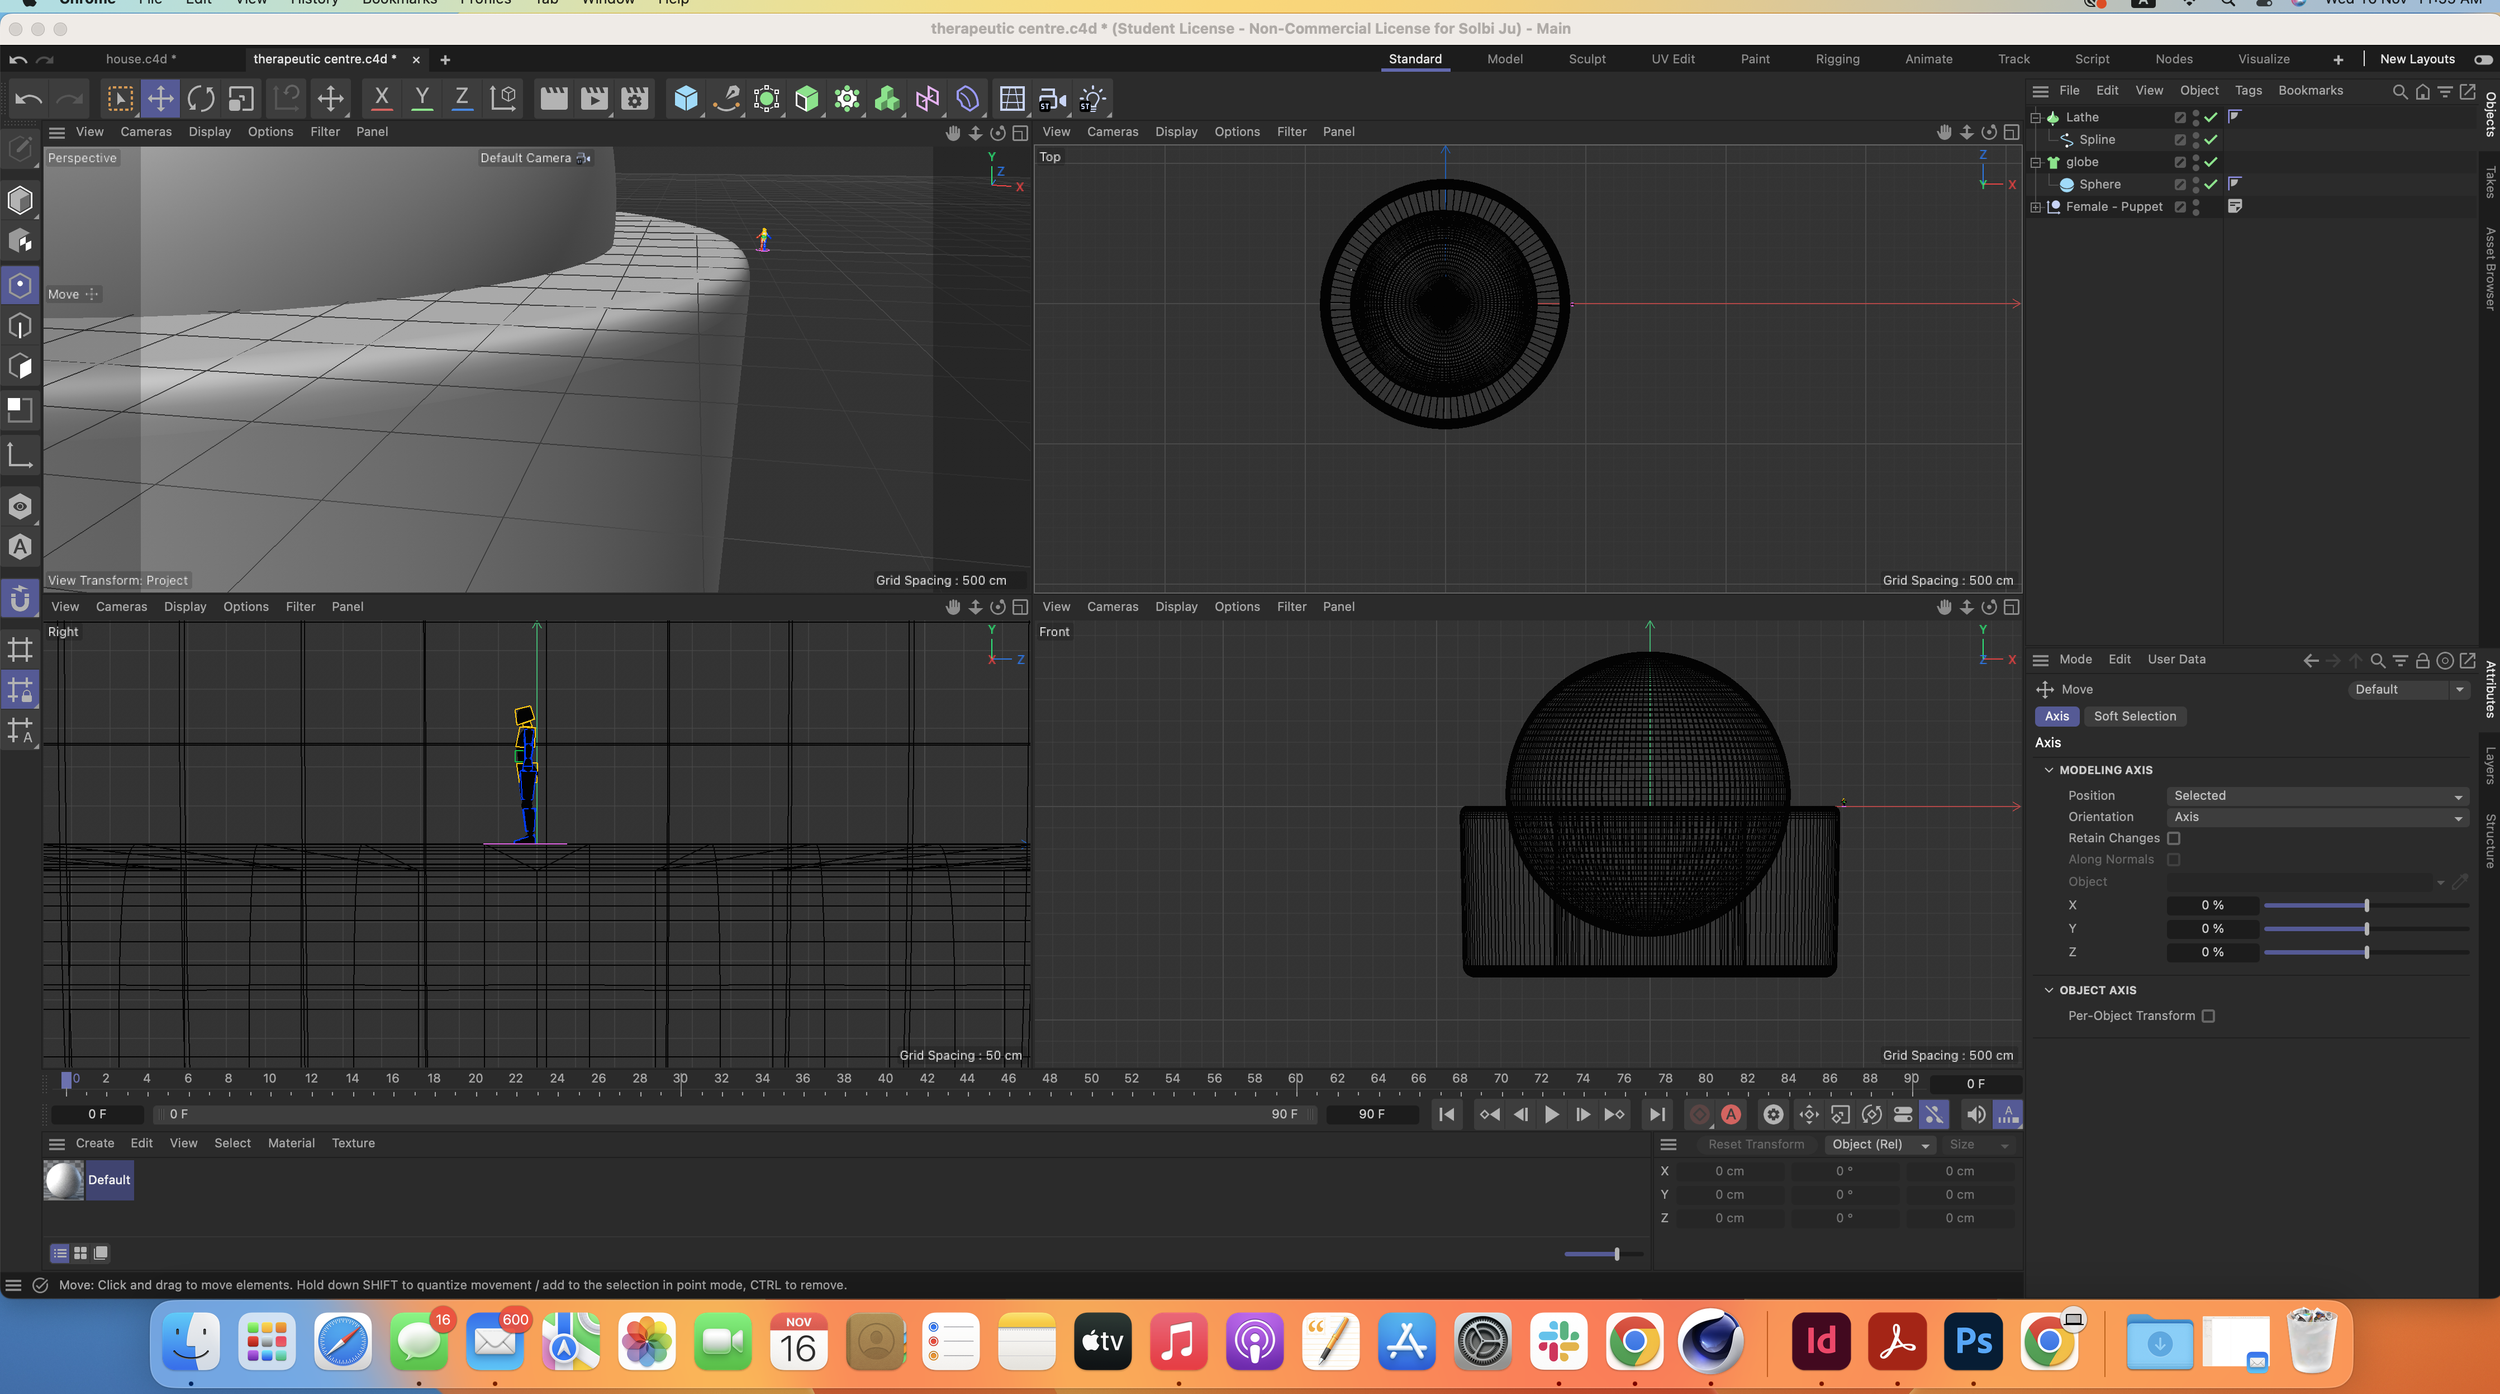
Task: Click X position coordinate field
Action: coord(1730,1171)
